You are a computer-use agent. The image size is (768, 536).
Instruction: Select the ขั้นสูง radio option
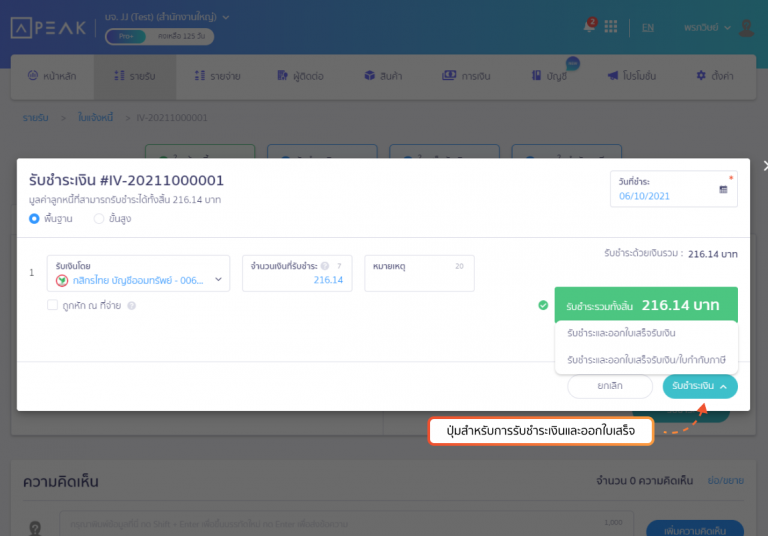point(98,218)
